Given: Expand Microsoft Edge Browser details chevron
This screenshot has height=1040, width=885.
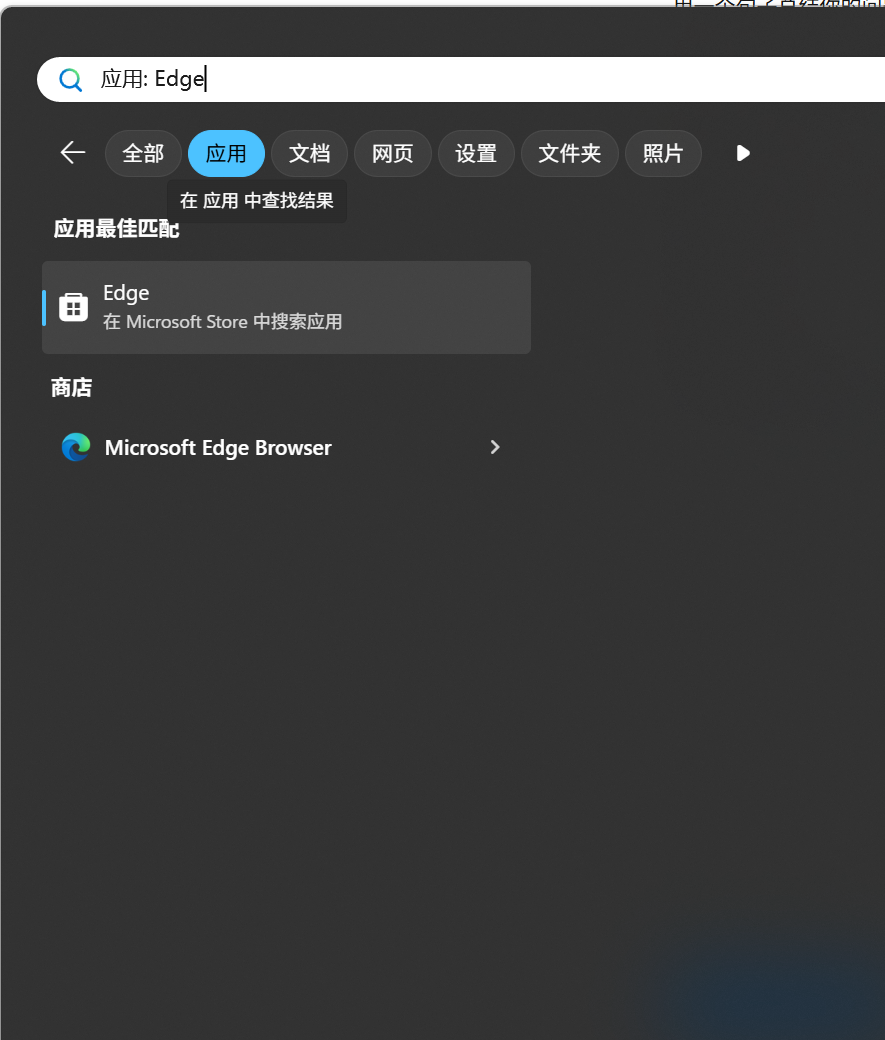Looking at the screenshot, I should (495, 447).
